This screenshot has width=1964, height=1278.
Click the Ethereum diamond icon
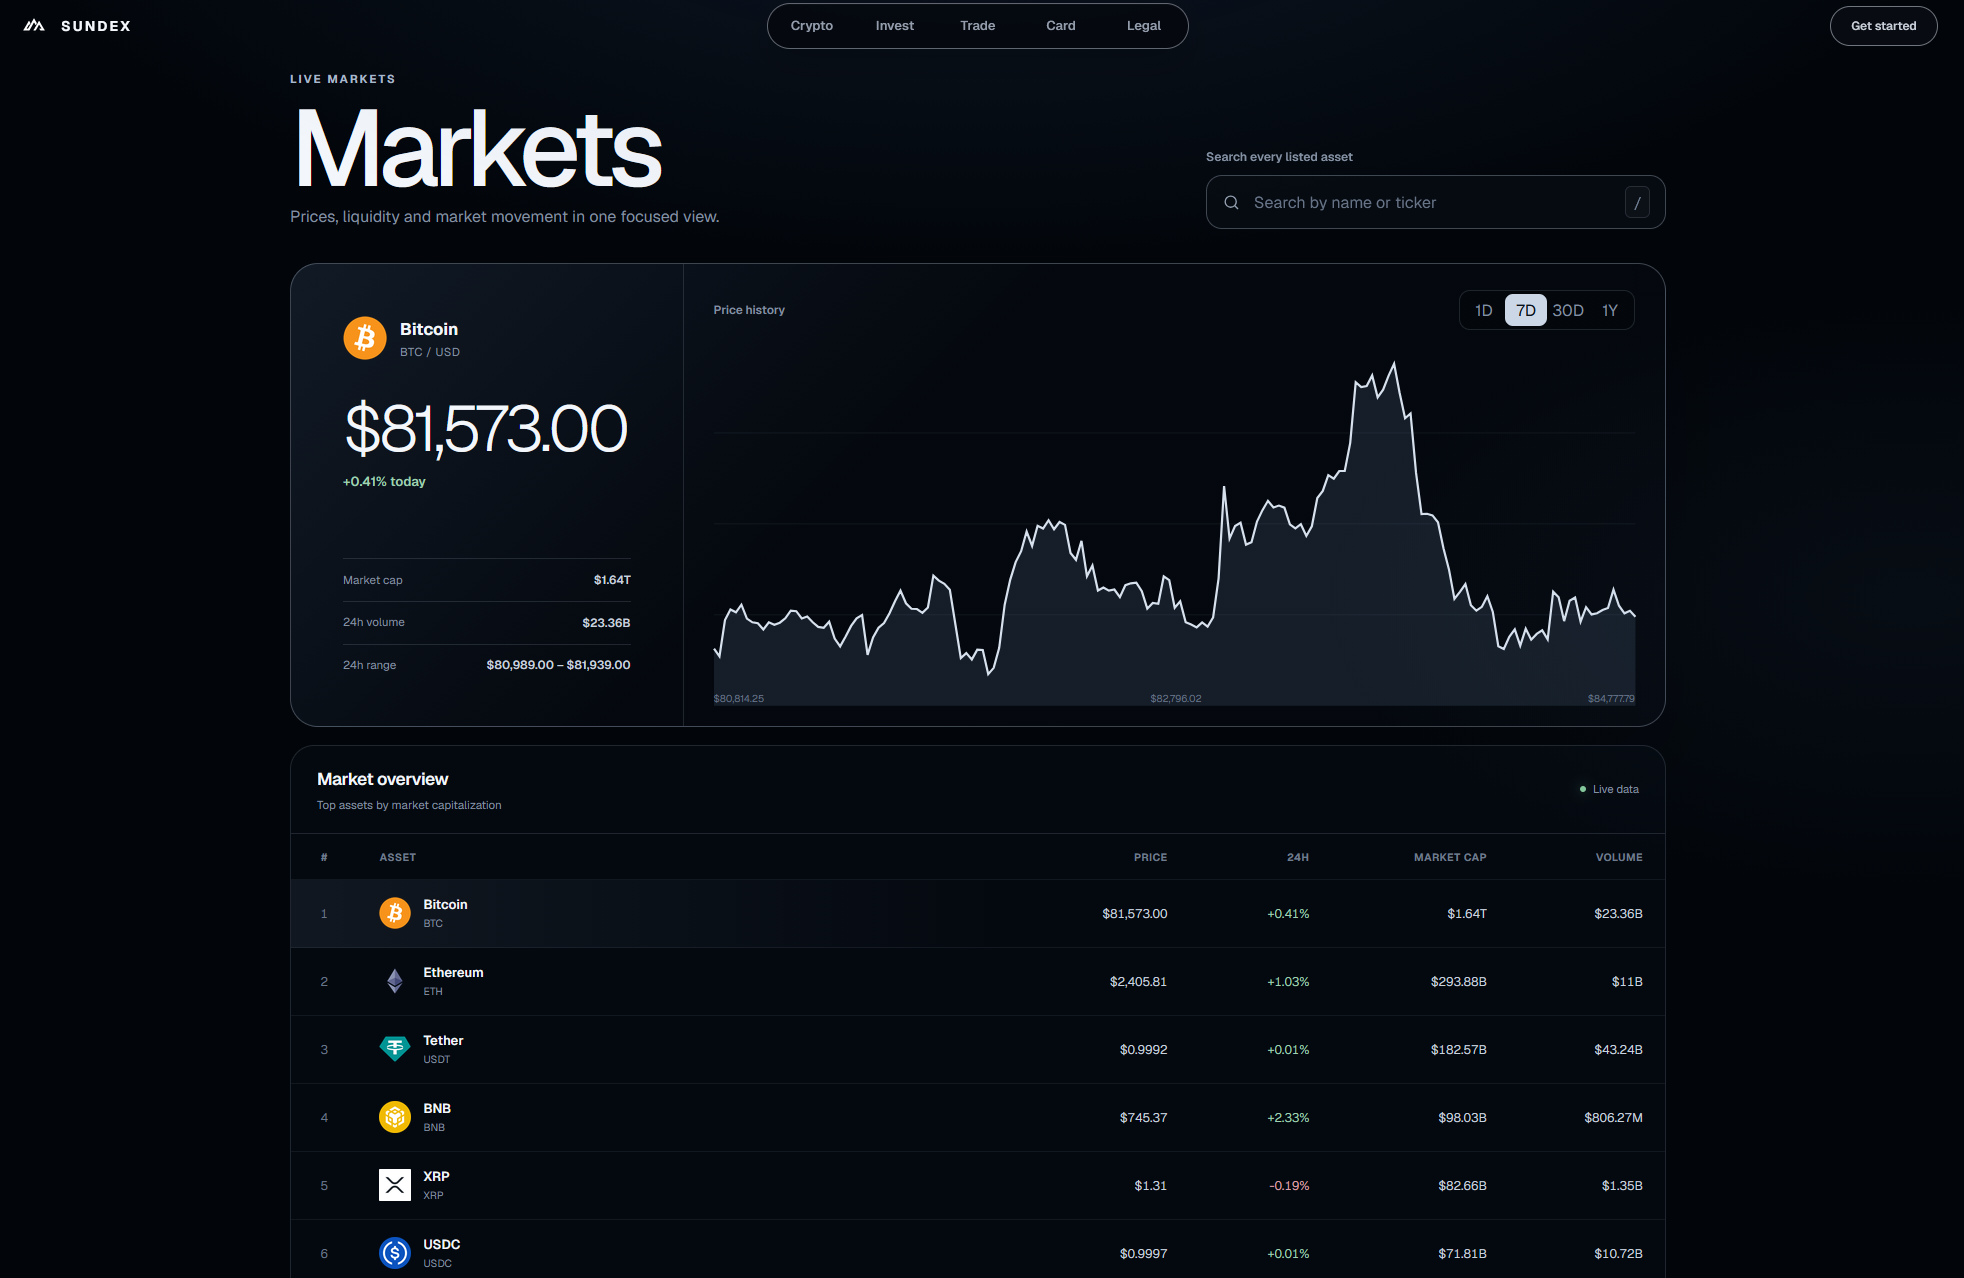[395, 981]
